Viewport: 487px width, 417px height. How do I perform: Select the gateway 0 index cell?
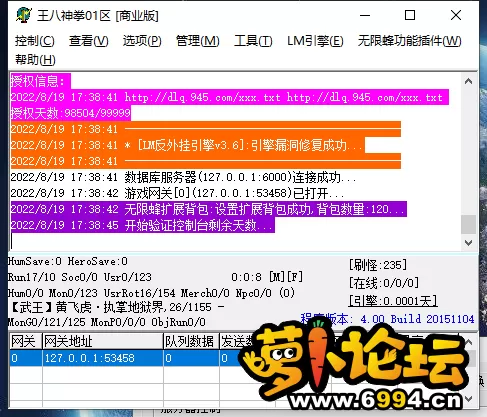(x=26, y=358)
